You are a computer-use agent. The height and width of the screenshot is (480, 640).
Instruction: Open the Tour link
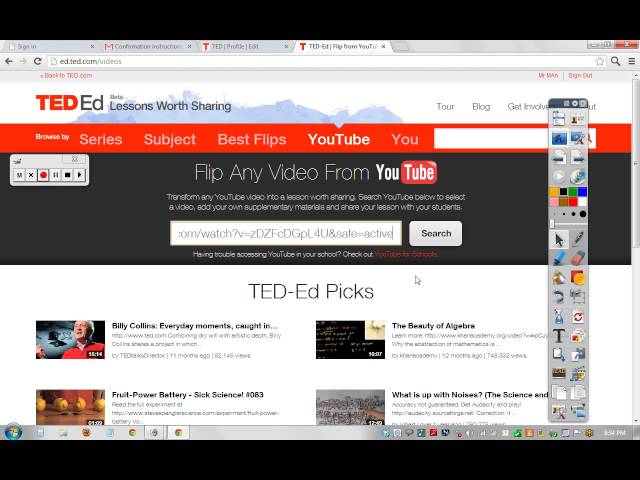(x=445, y=107)
